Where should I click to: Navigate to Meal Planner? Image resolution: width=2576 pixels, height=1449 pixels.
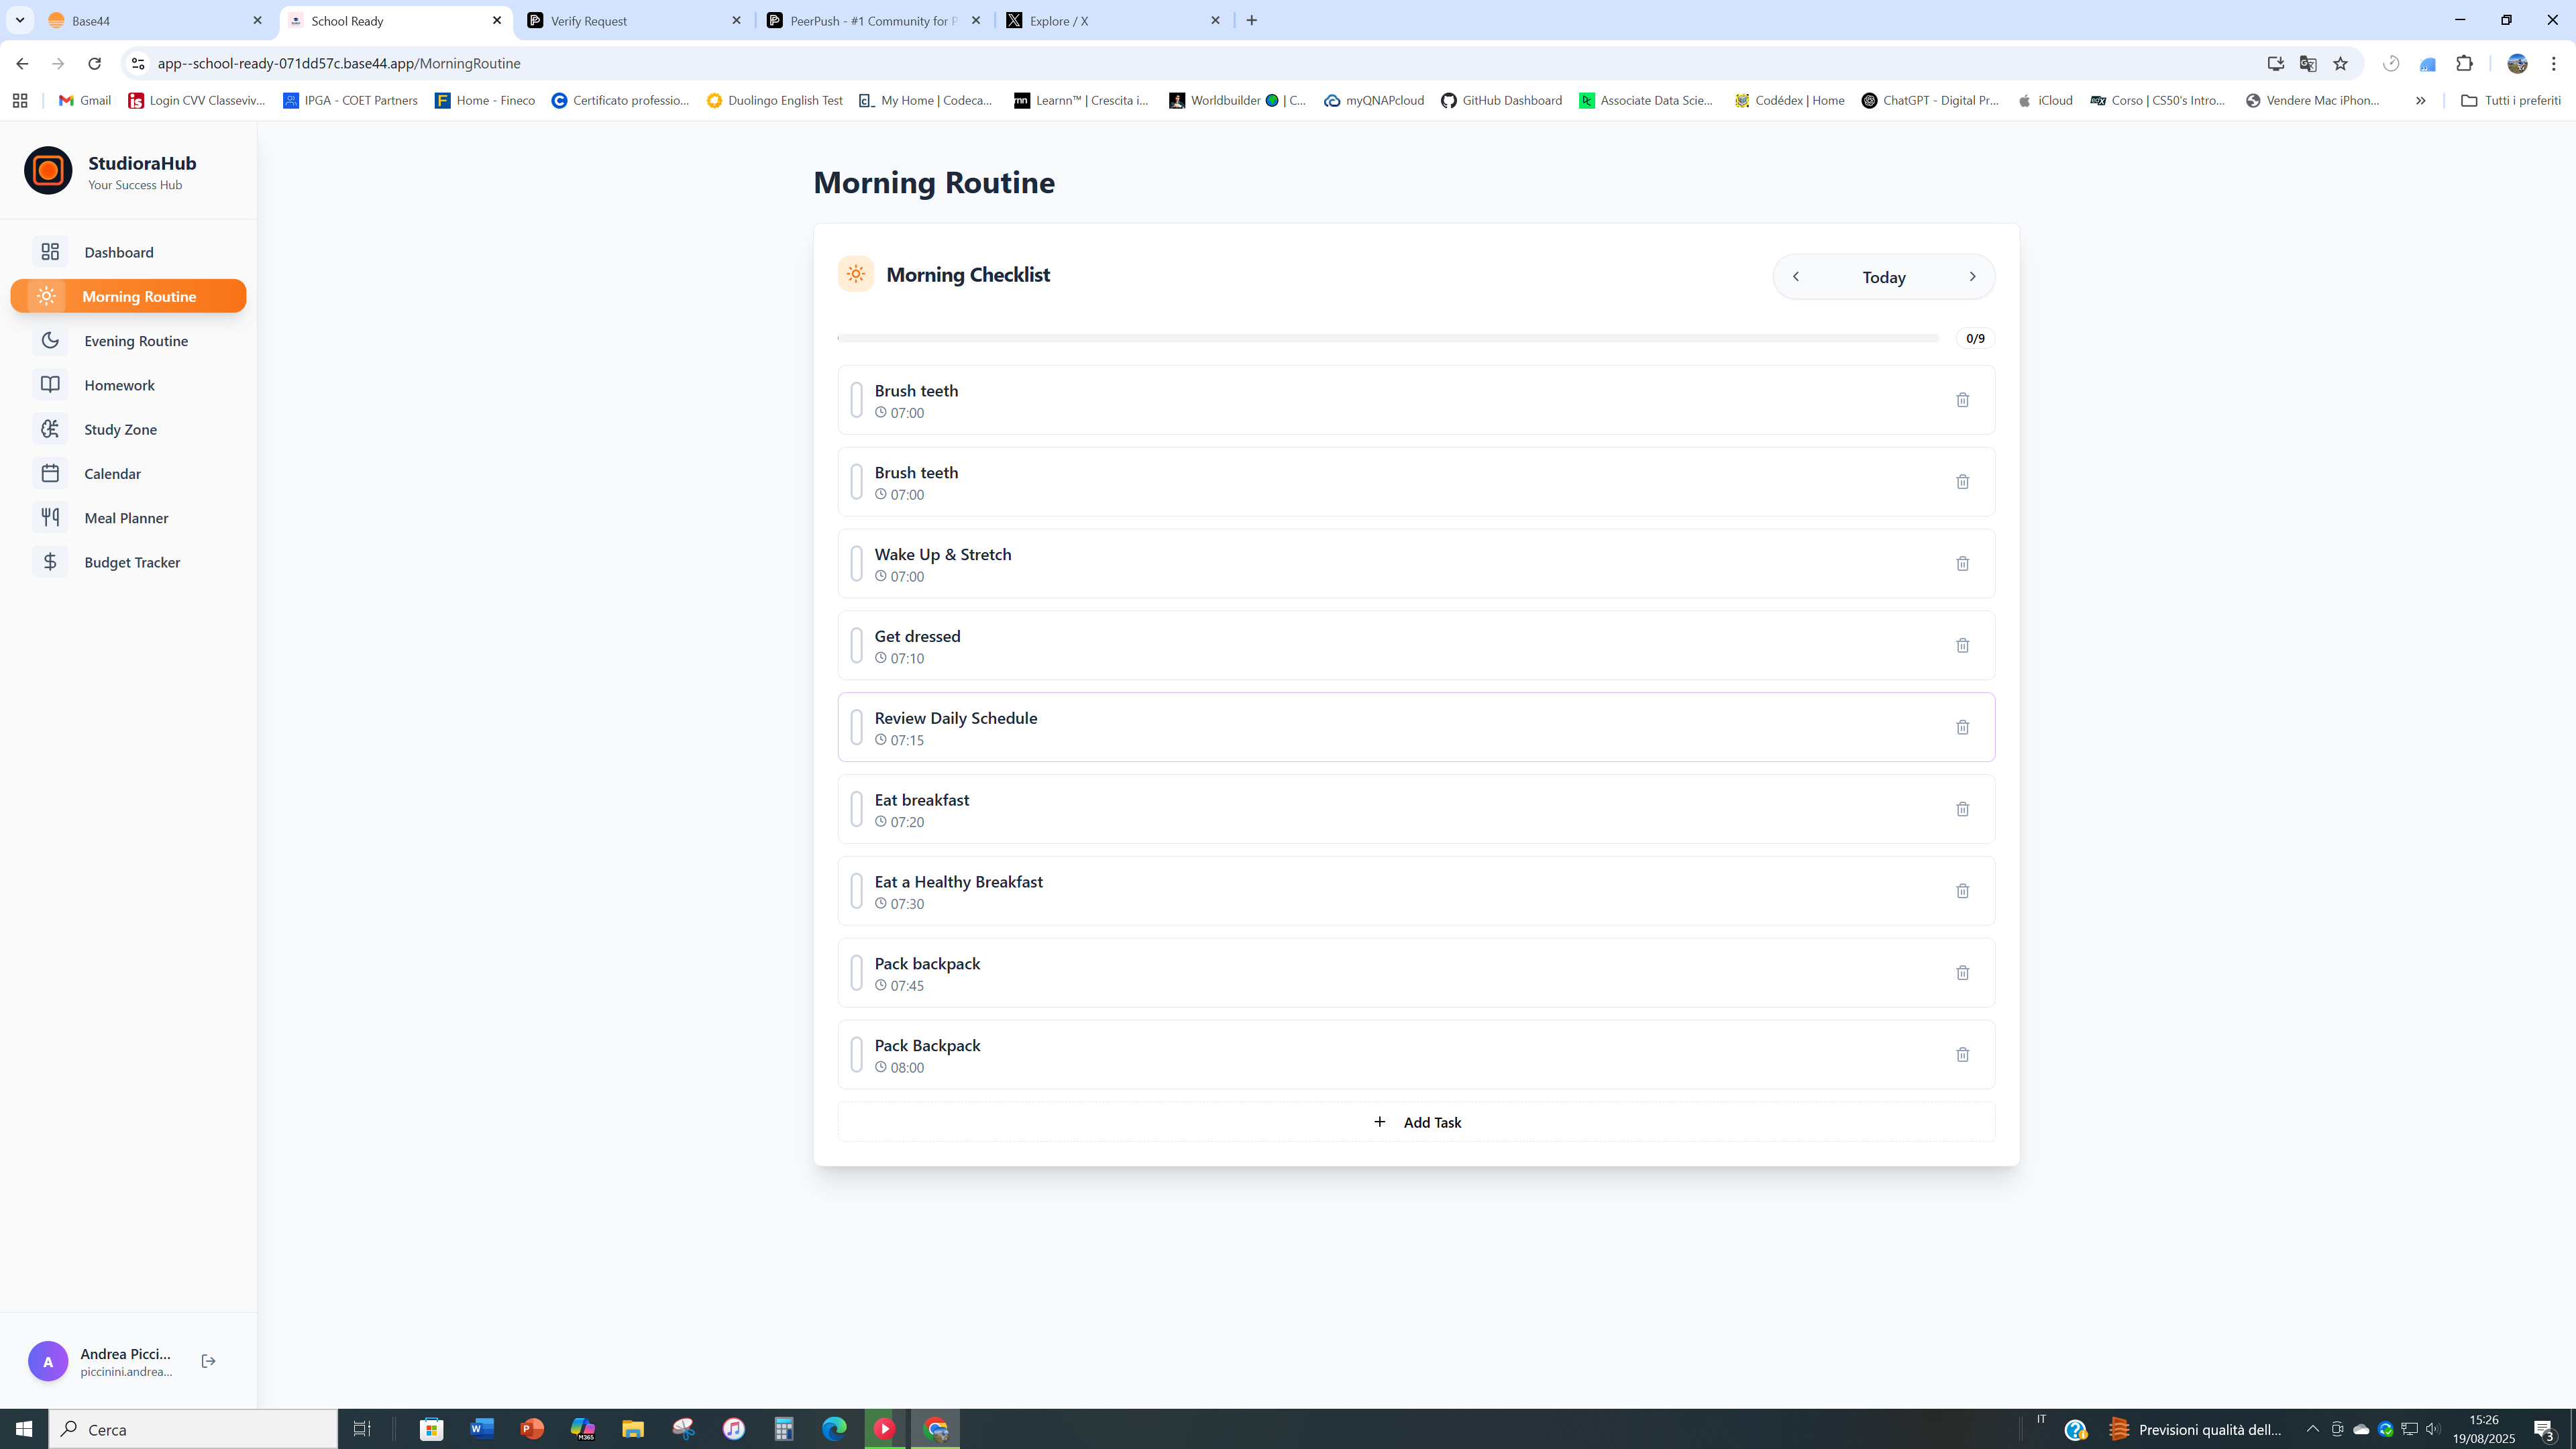click(128, 518)
